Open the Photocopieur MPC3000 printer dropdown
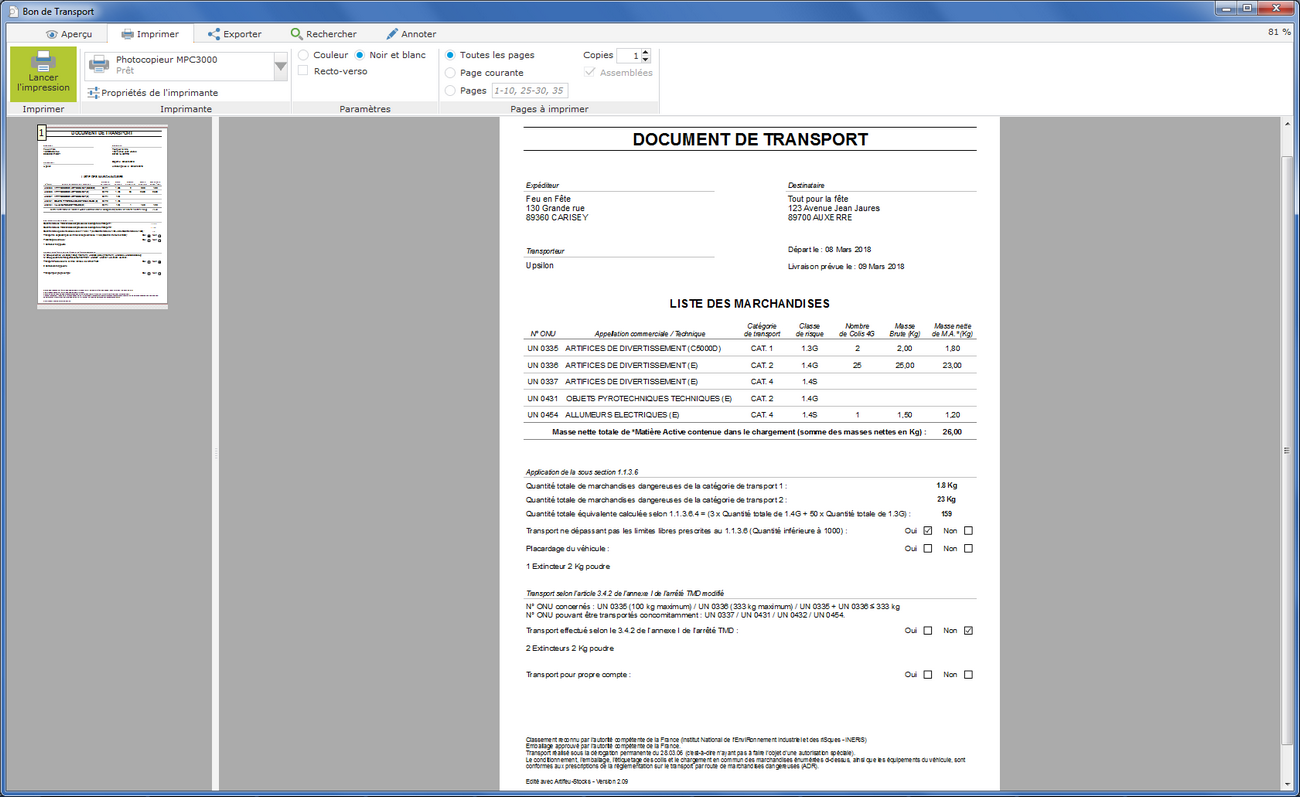Image resolution: width=1300 pixels, height=797 pixels. click(186, 66)
